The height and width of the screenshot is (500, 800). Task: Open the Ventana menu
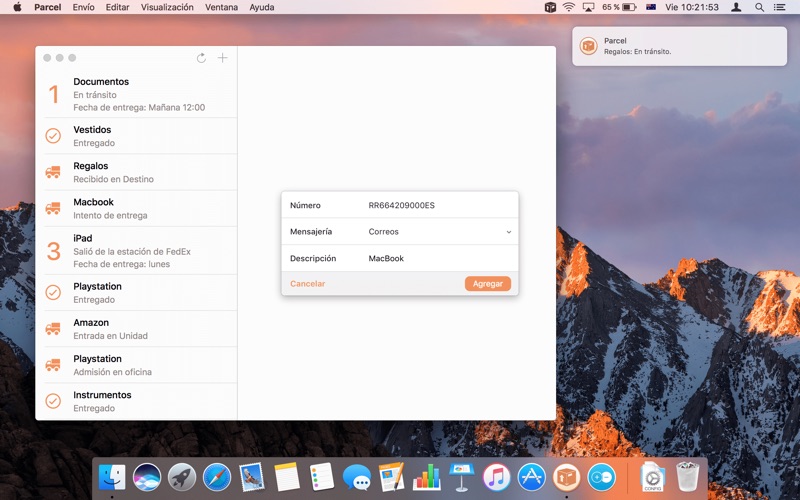(221, 7)
